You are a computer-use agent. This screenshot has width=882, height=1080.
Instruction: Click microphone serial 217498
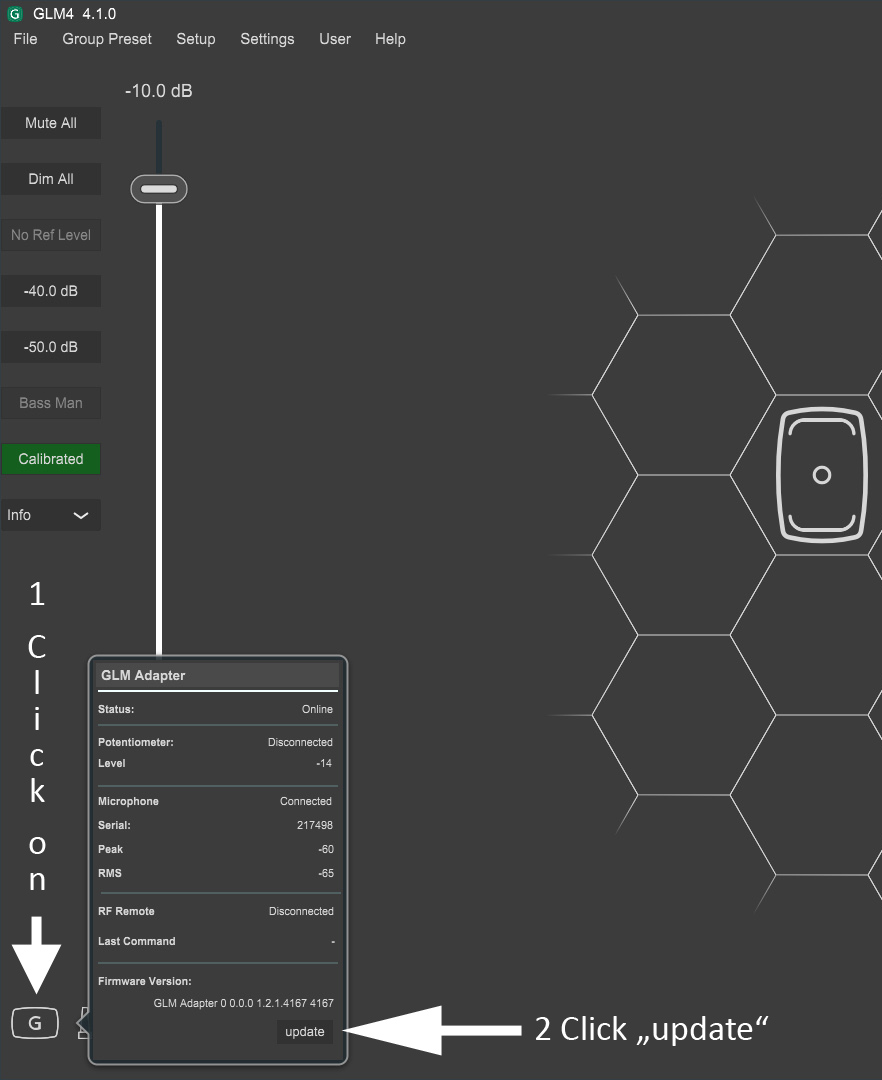click(x=315, y=825)
